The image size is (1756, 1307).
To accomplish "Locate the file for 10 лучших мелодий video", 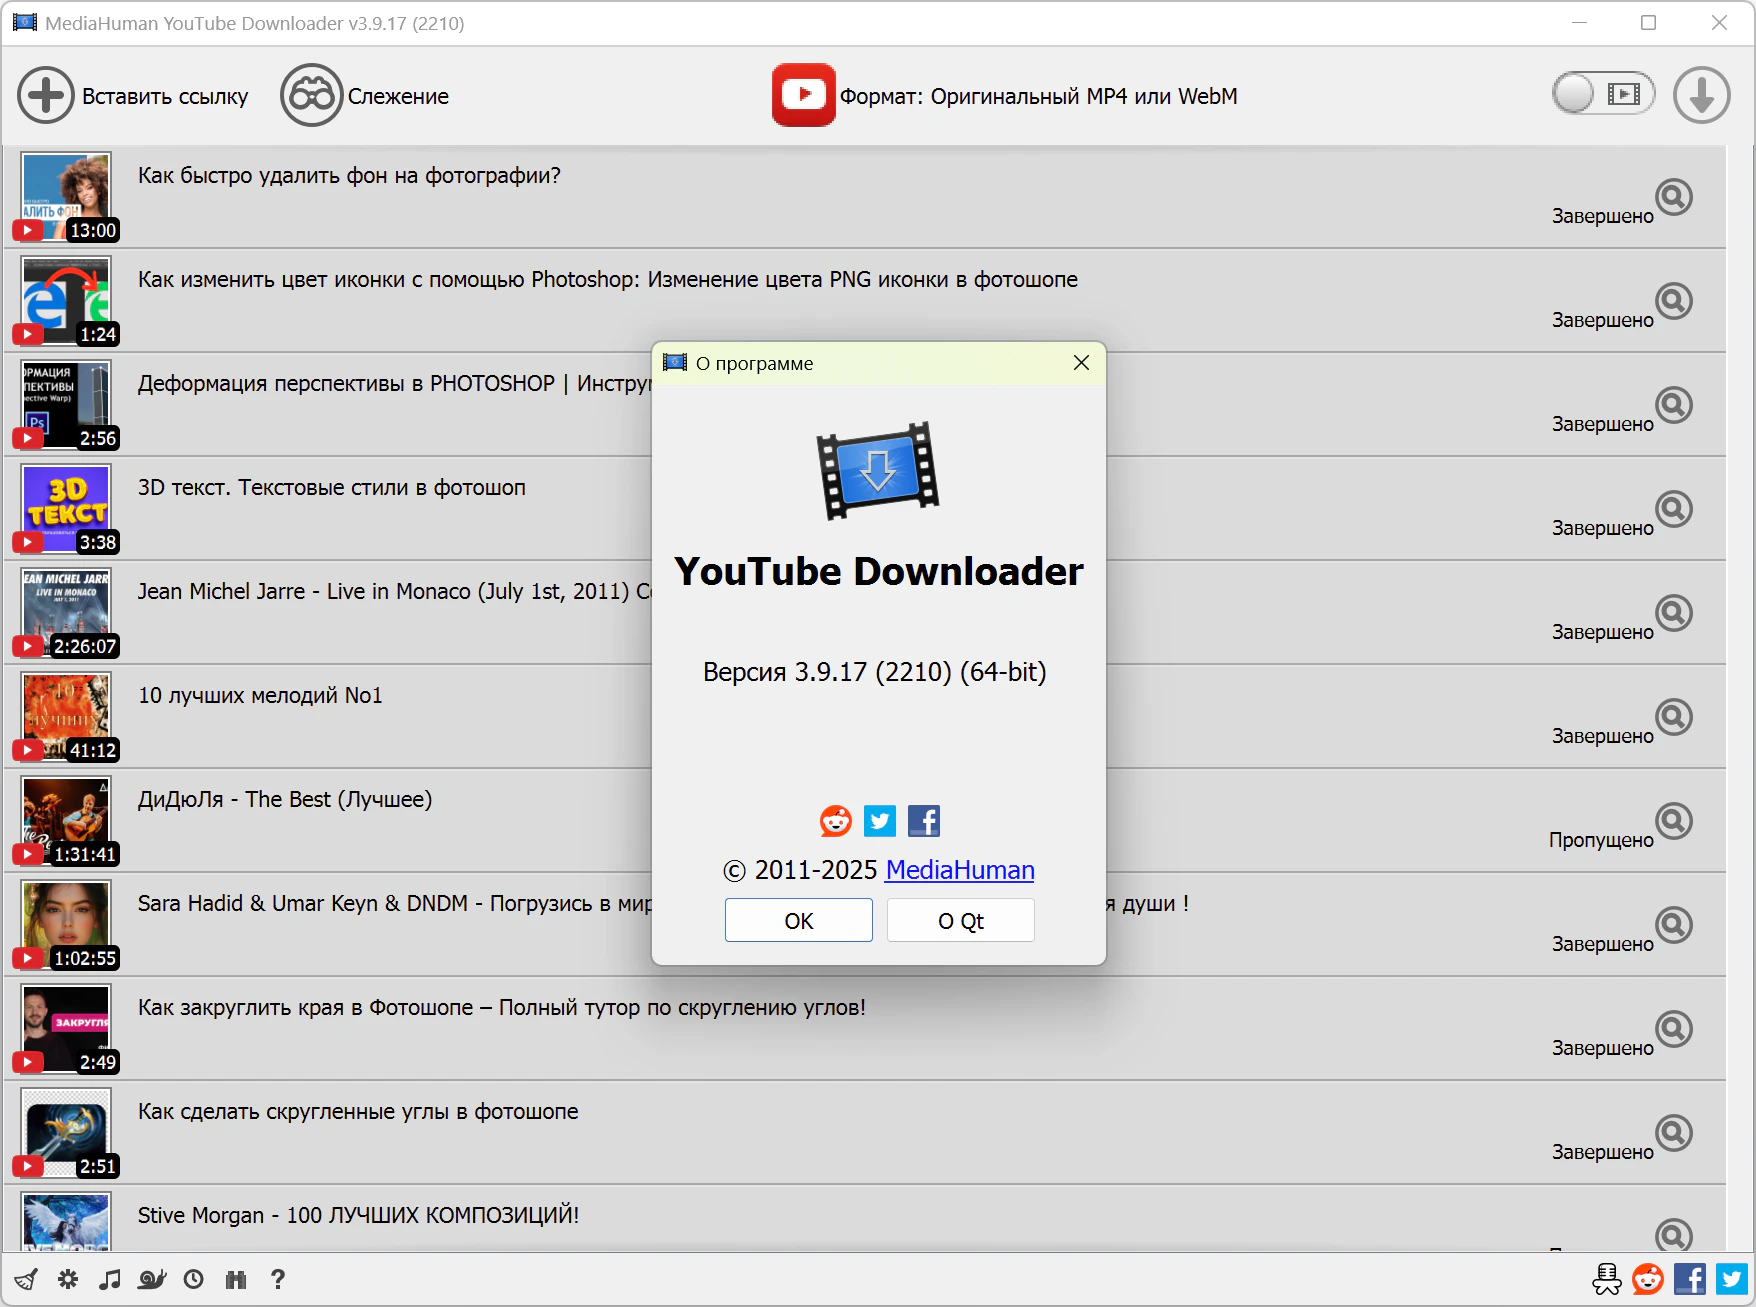I will pyautogui.click(x=1674, y=717).
